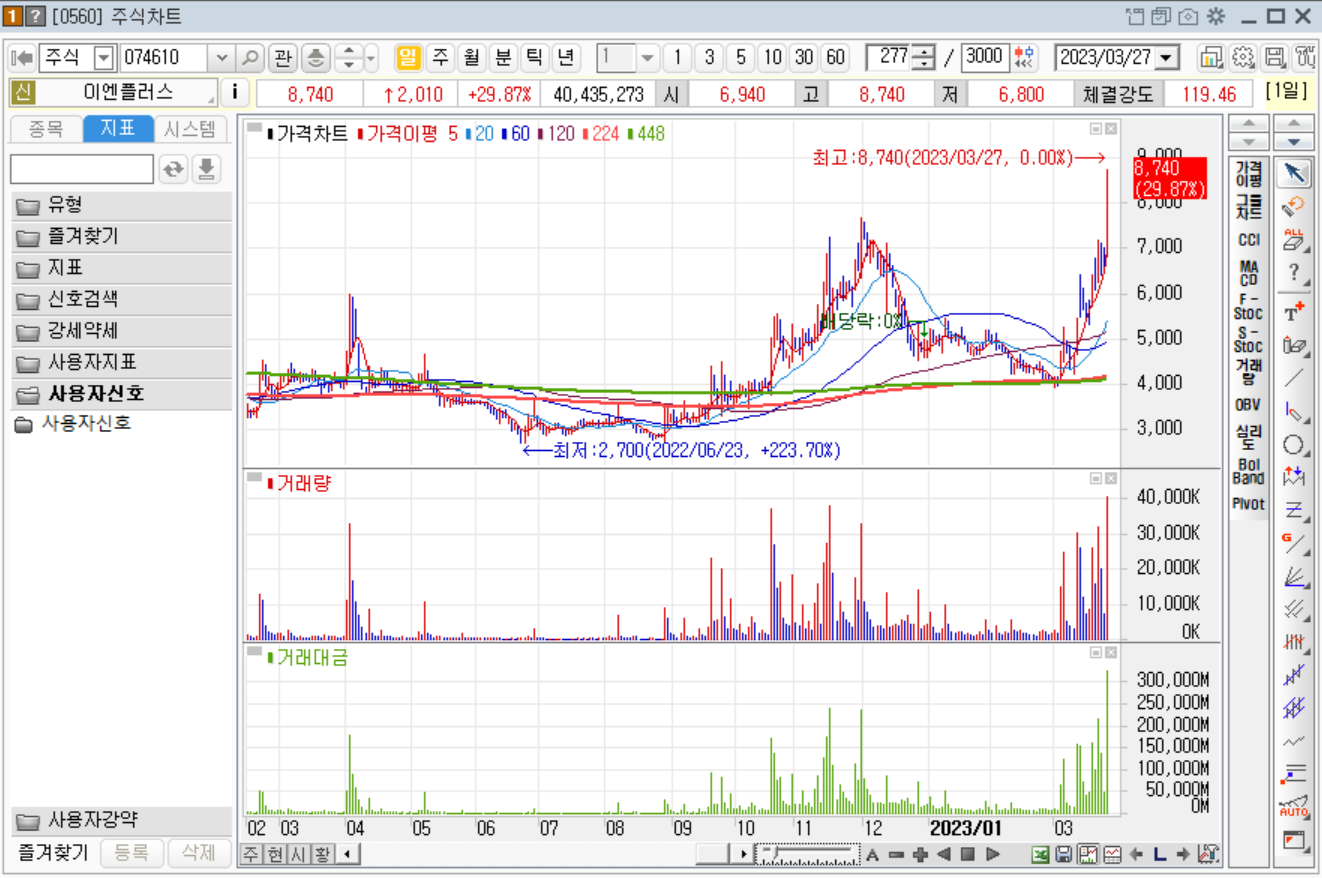Click the 즐겨찾기 tab at panel bottom
The width and height of the screenshot is (1322, 878).
(x=53, y=853)
